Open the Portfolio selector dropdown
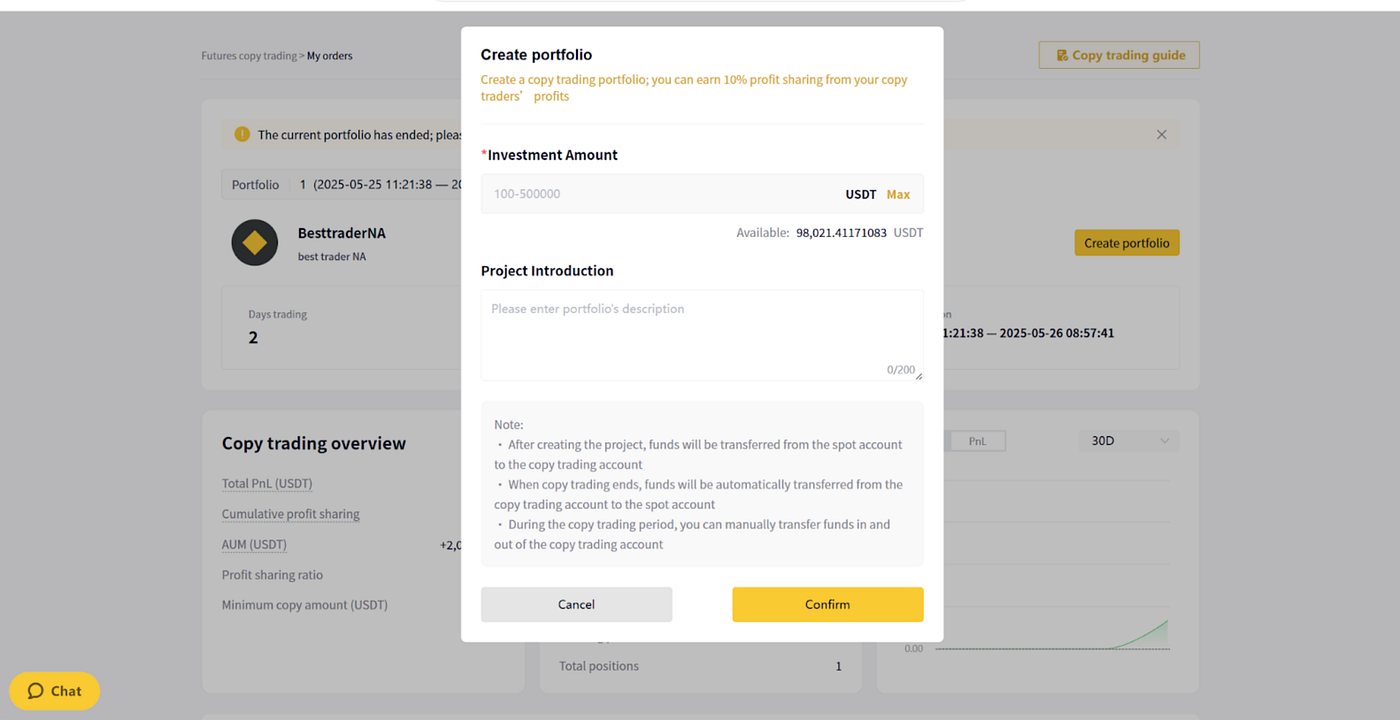The image size is (1400, 720). [342, 185]
